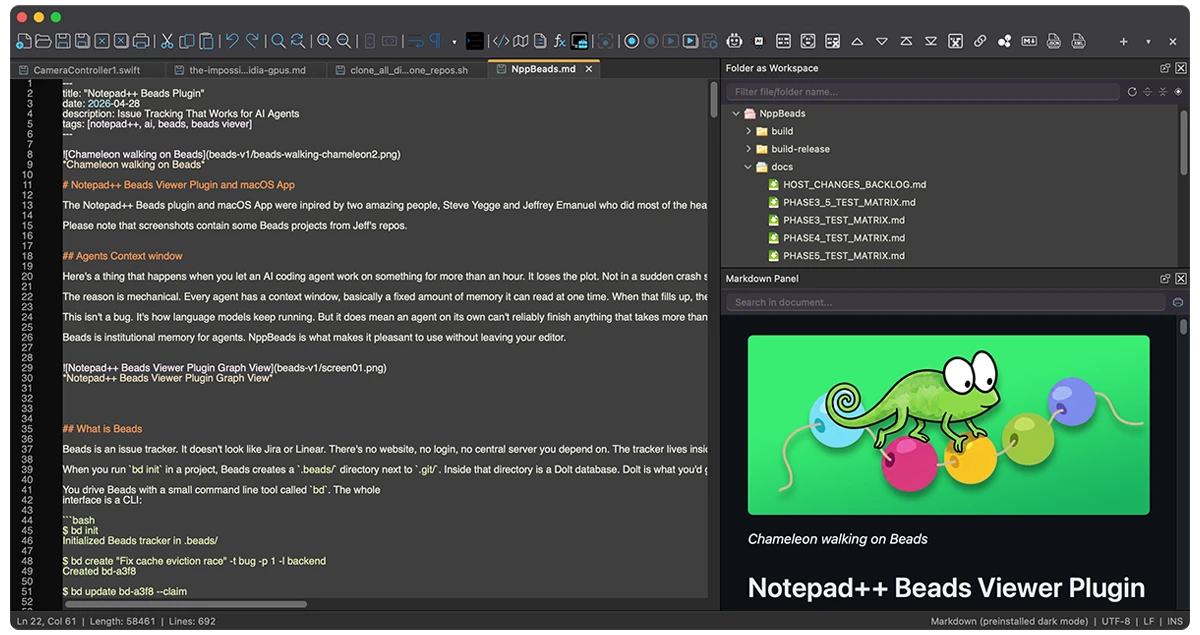Click the Zoom In toolbar icon
The height and width of the screenshot is (635, 1200).
324,41
